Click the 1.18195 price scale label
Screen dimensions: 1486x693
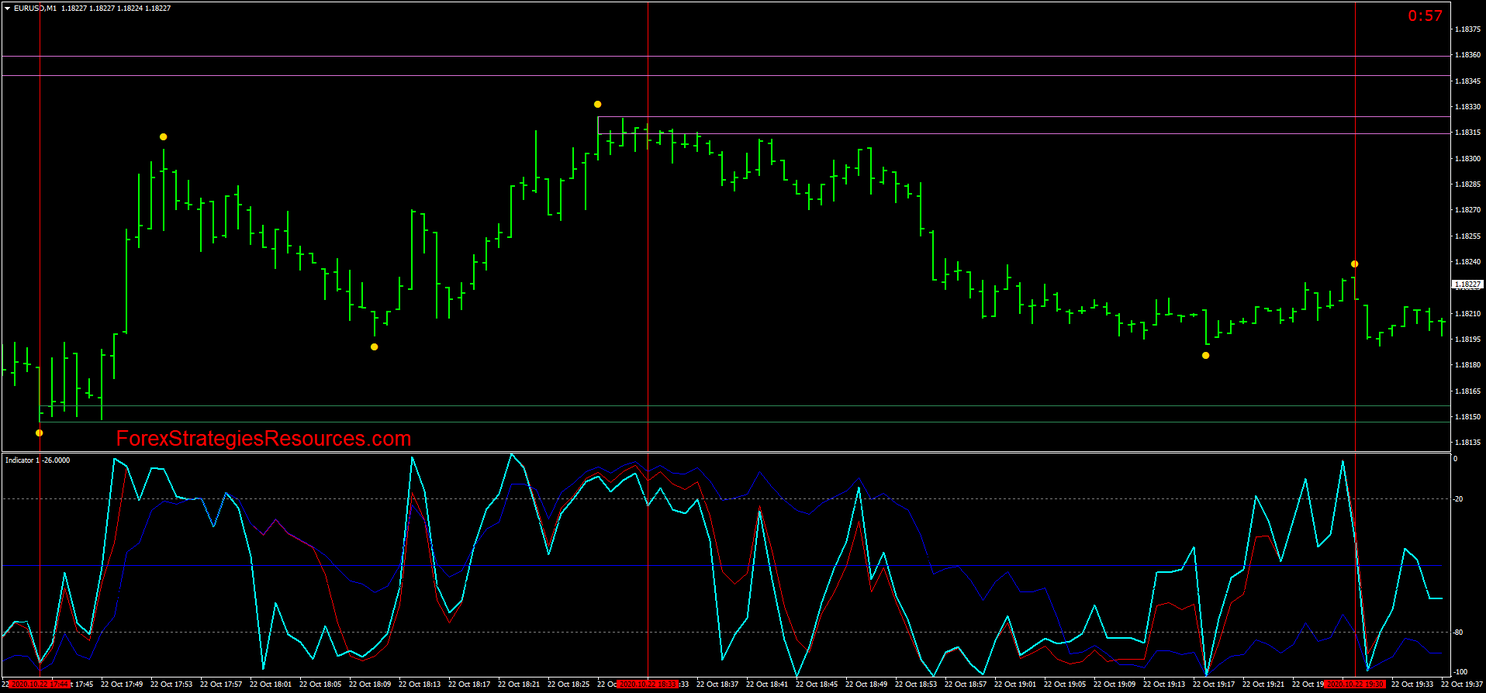pyautogui.click(x=1468, y=340)
